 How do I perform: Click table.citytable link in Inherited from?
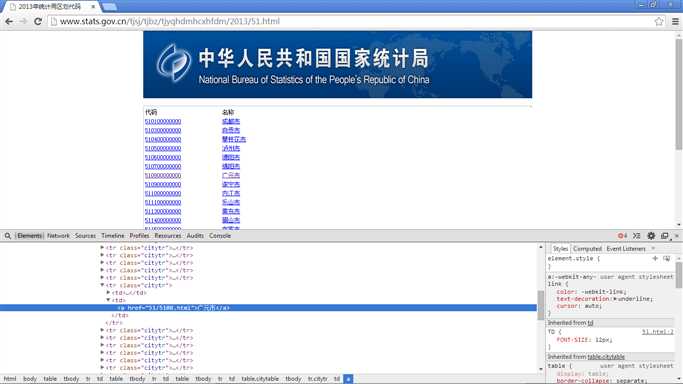(x=606, y=357)
